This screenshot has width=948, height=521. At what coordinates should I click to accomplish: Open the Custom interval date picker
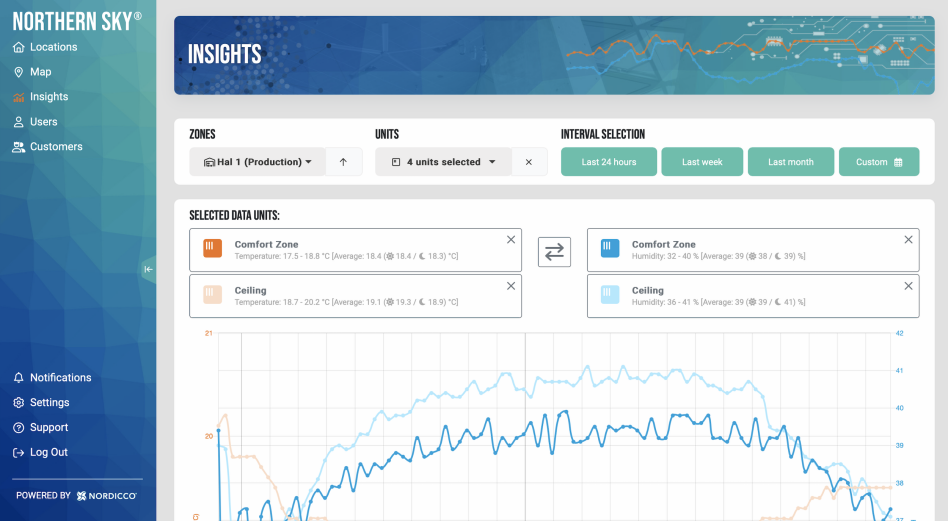click(879, 162)
